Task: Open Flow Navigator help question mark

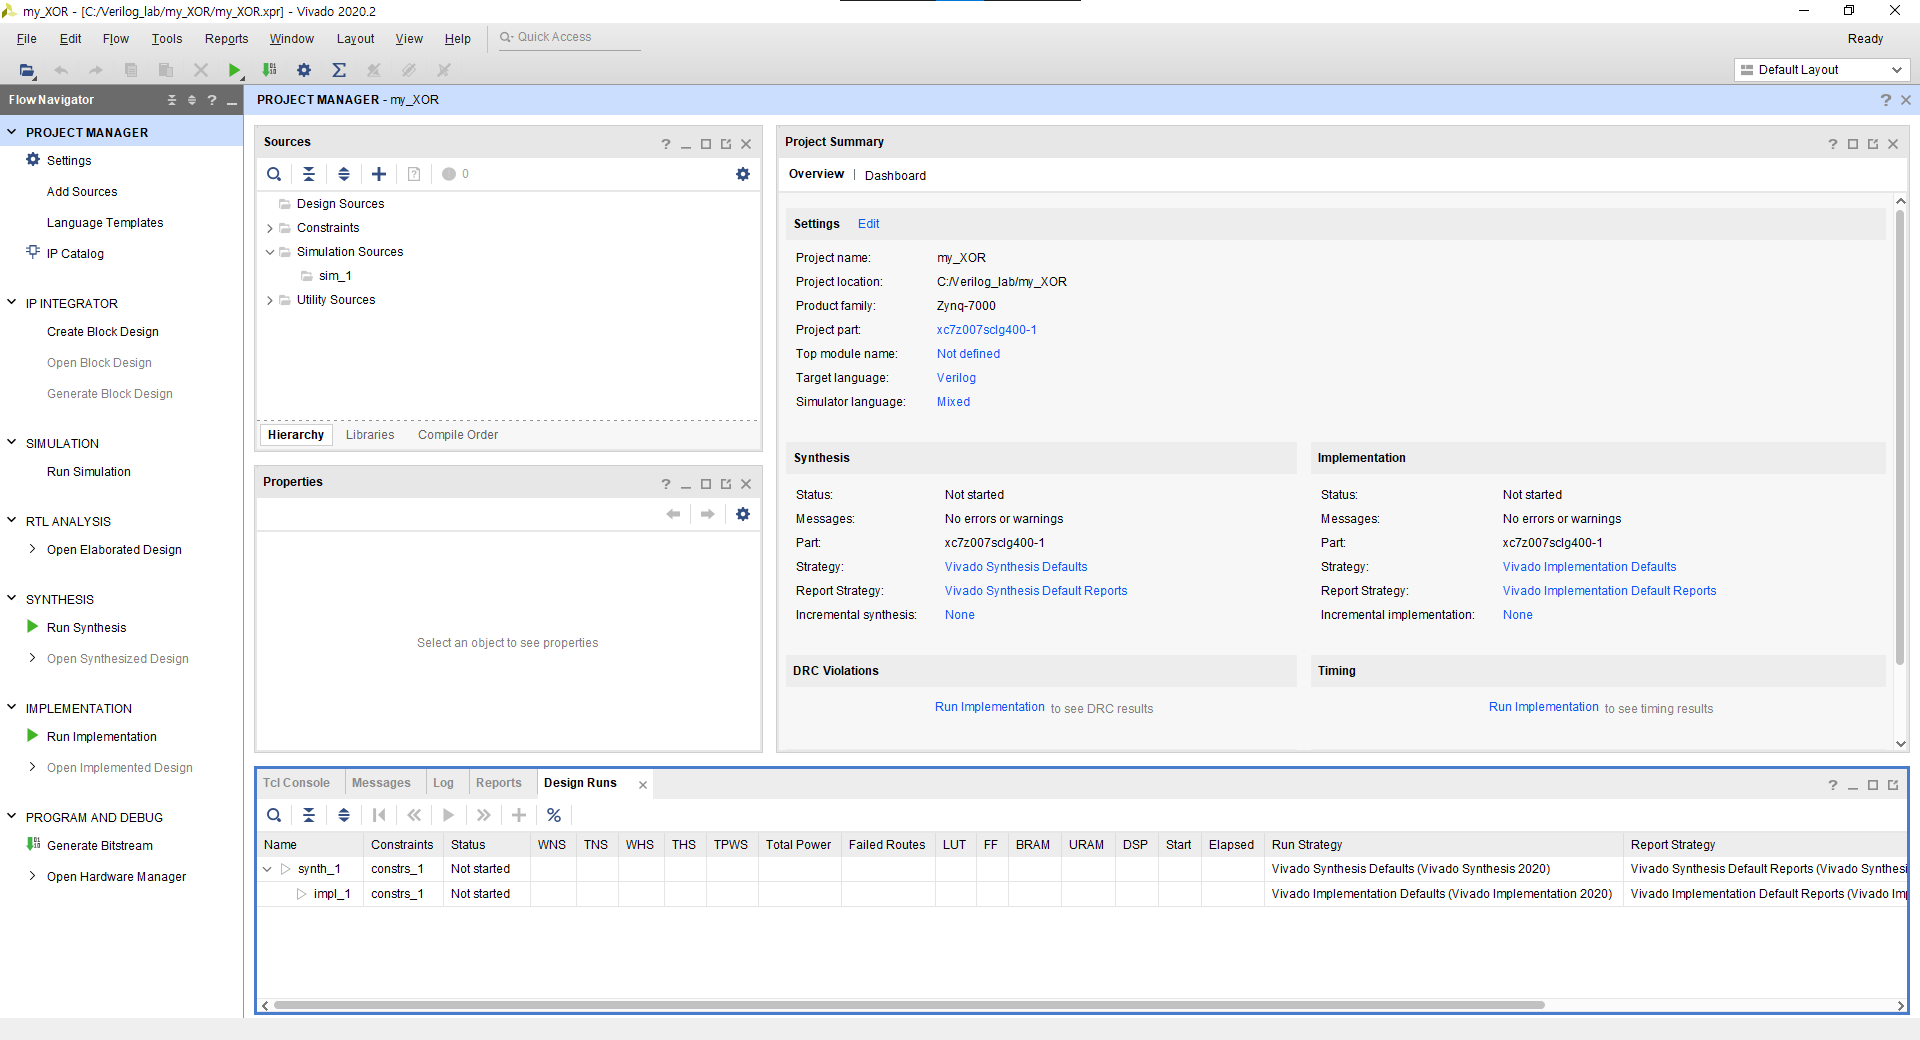Action: click(x=212, y=100)
